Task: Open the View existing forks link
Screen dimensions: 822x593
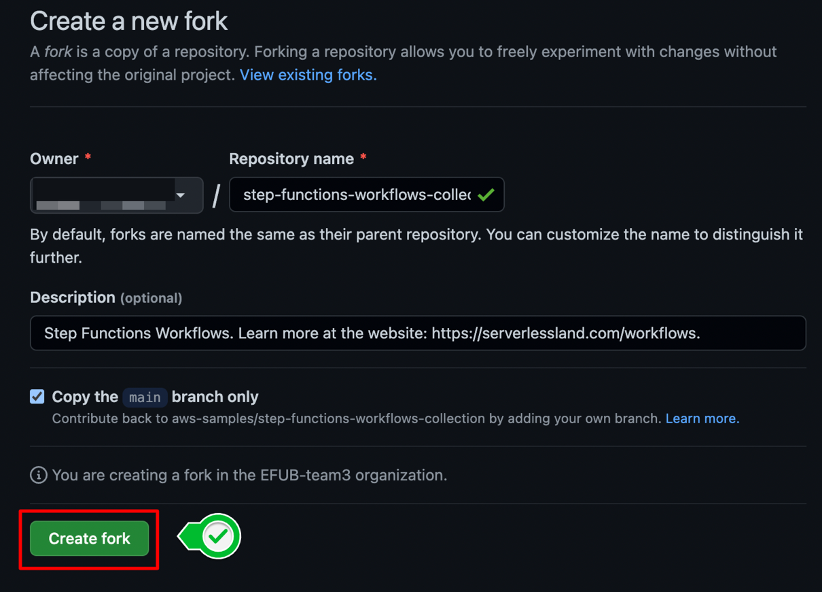Action: 308,75
